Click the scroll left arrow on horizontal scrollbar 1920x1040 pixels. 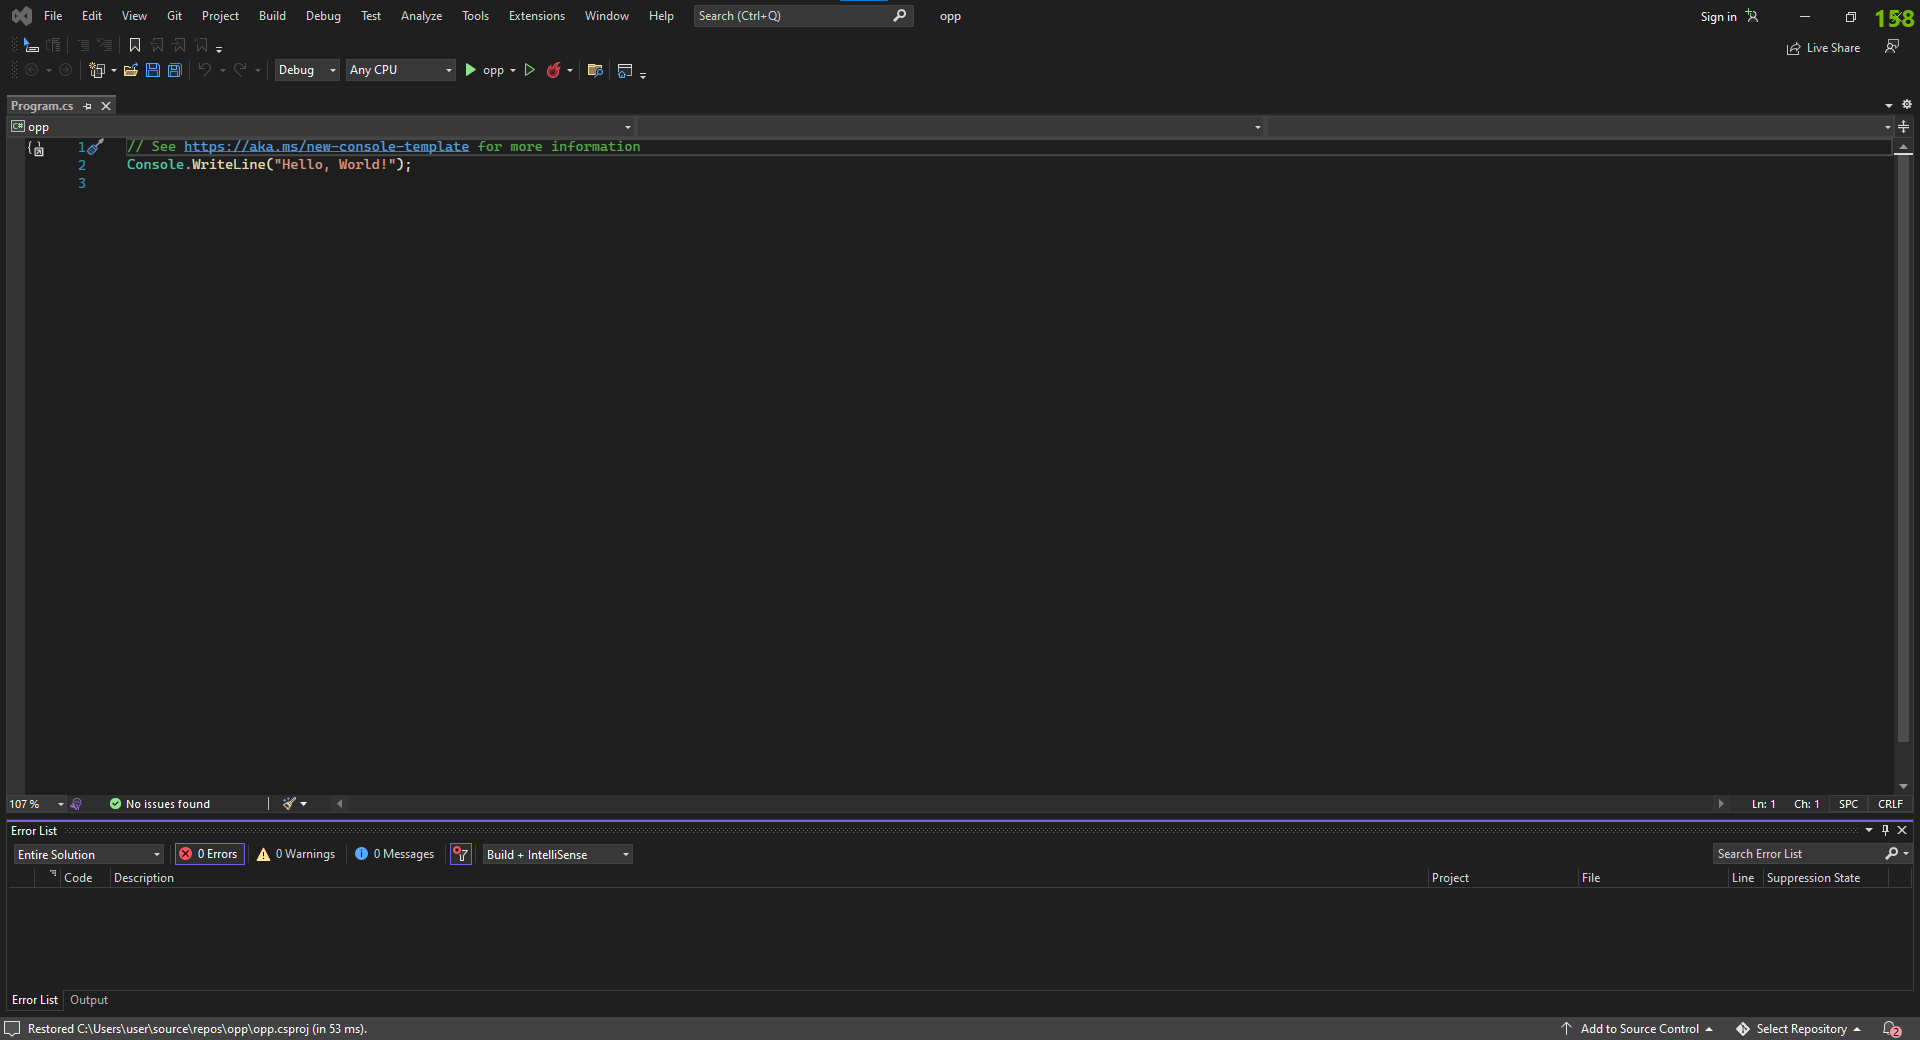pyautogui.click(x=340, y=804)
